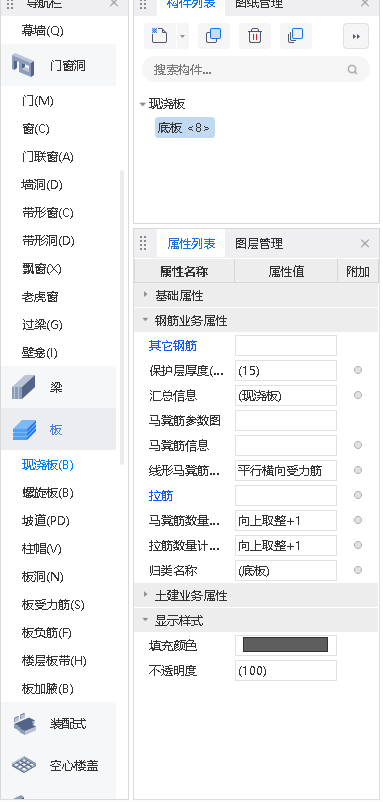Expand the 基础属性 section
The height and width of the screenshot is (802, 383).
[145, 295]
